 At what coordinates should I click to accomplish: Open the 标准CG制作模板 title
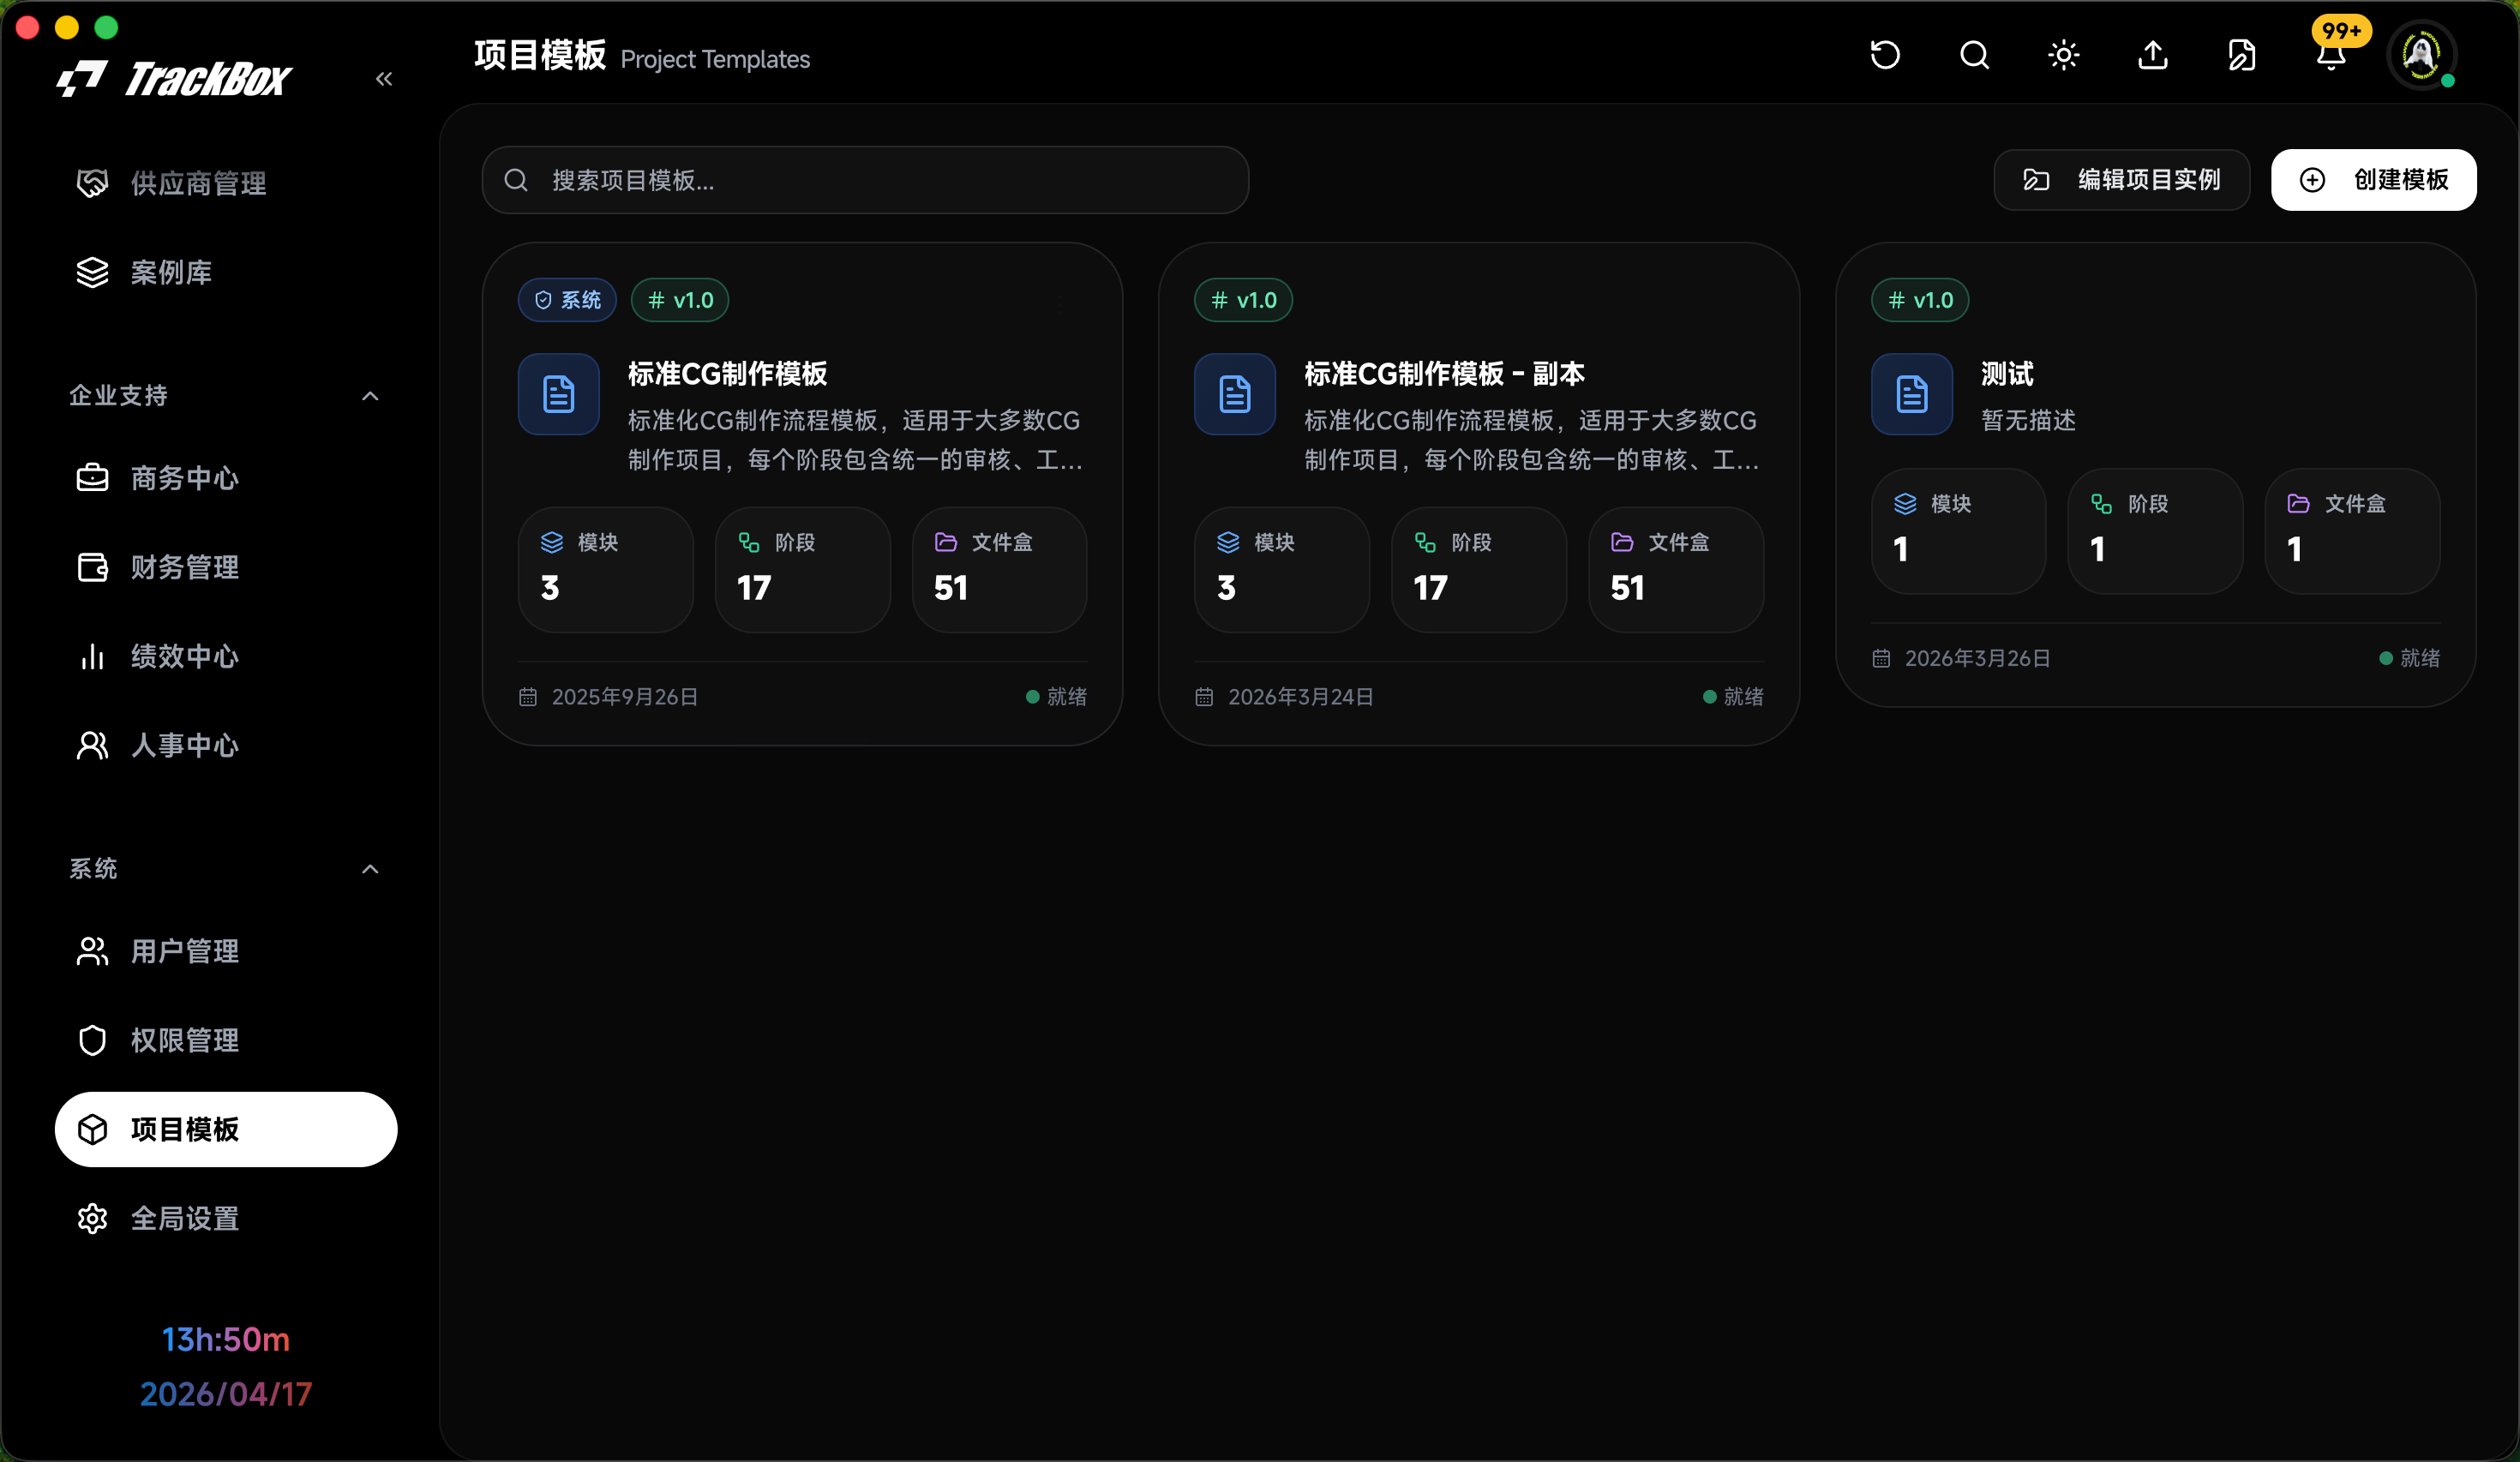[727, 374]
